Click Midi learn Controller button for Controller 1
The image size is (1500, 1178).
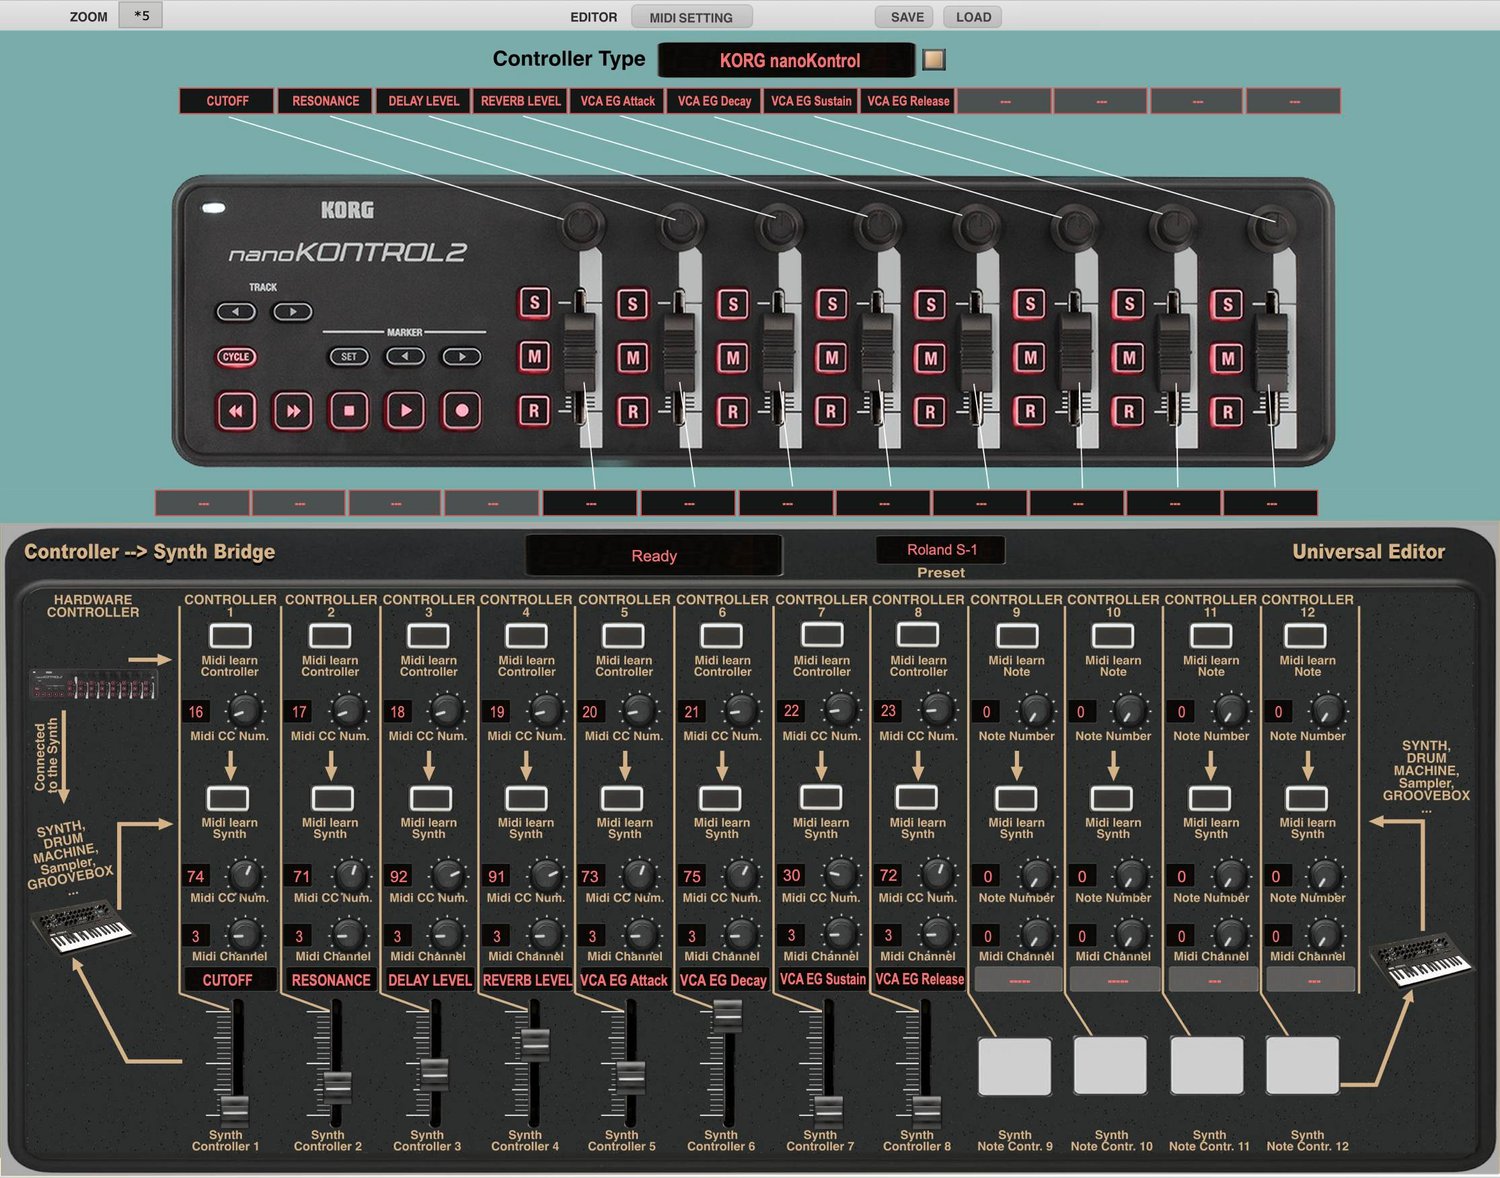230,636
